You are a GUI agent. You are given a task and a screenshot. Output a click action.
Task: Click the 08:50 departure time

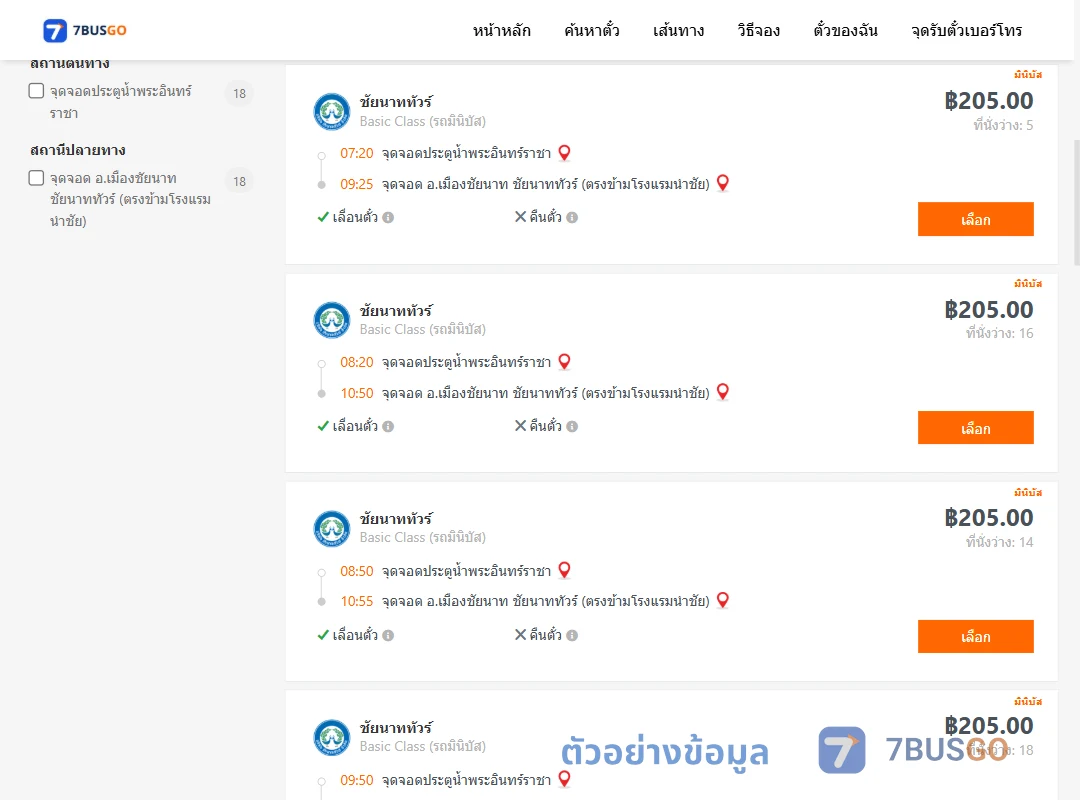(x=357, y=571)
